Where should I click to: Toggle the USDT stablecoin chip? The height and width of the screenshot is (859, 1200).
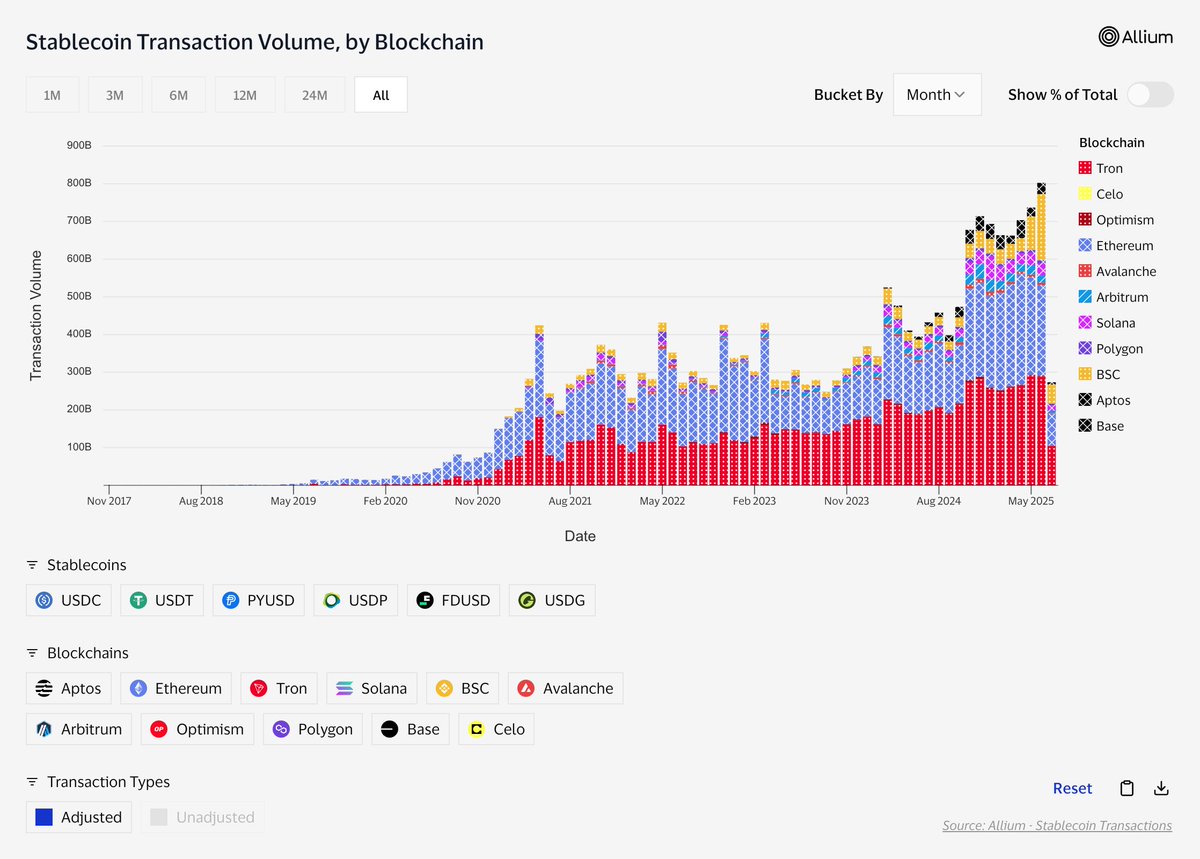click(163, 600)
